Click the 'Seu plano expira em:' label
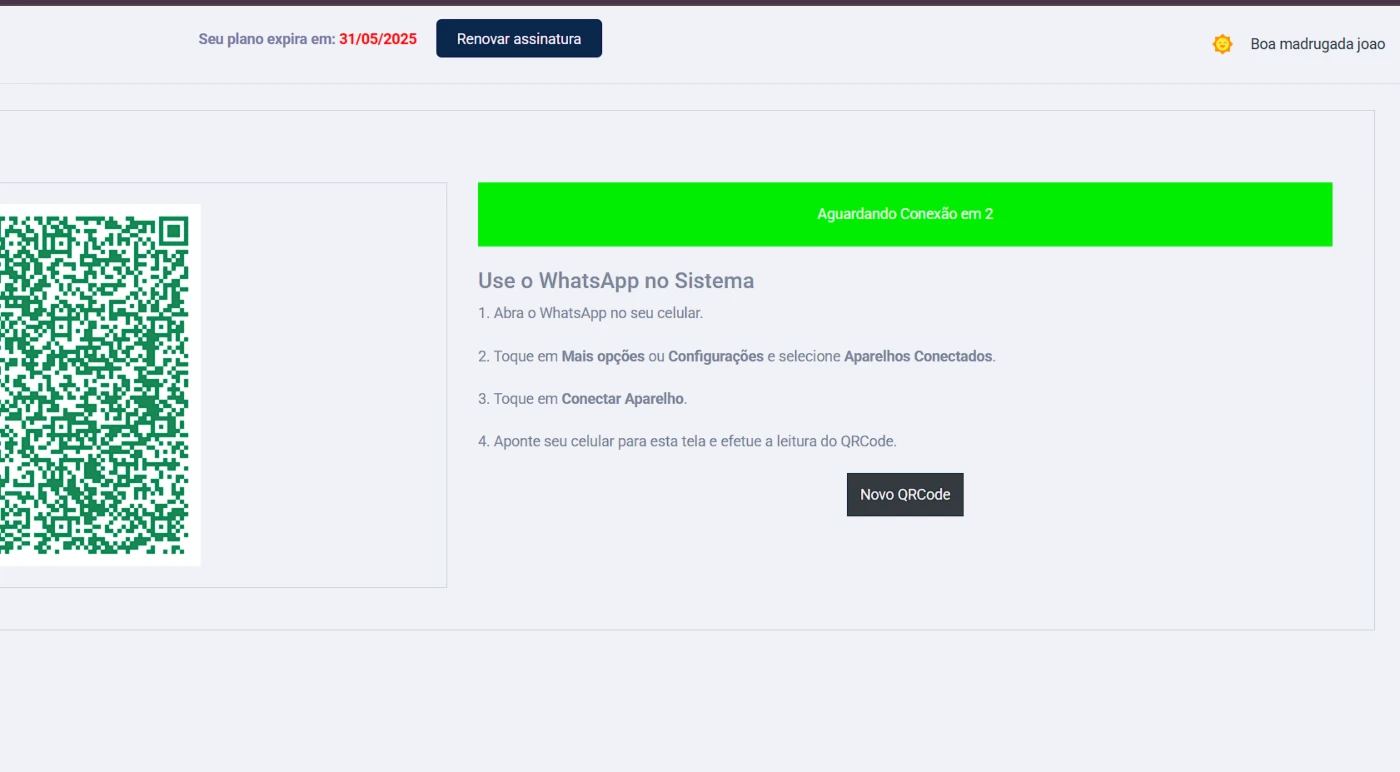This screenshot has height=772, width=1400. [267, 39]
